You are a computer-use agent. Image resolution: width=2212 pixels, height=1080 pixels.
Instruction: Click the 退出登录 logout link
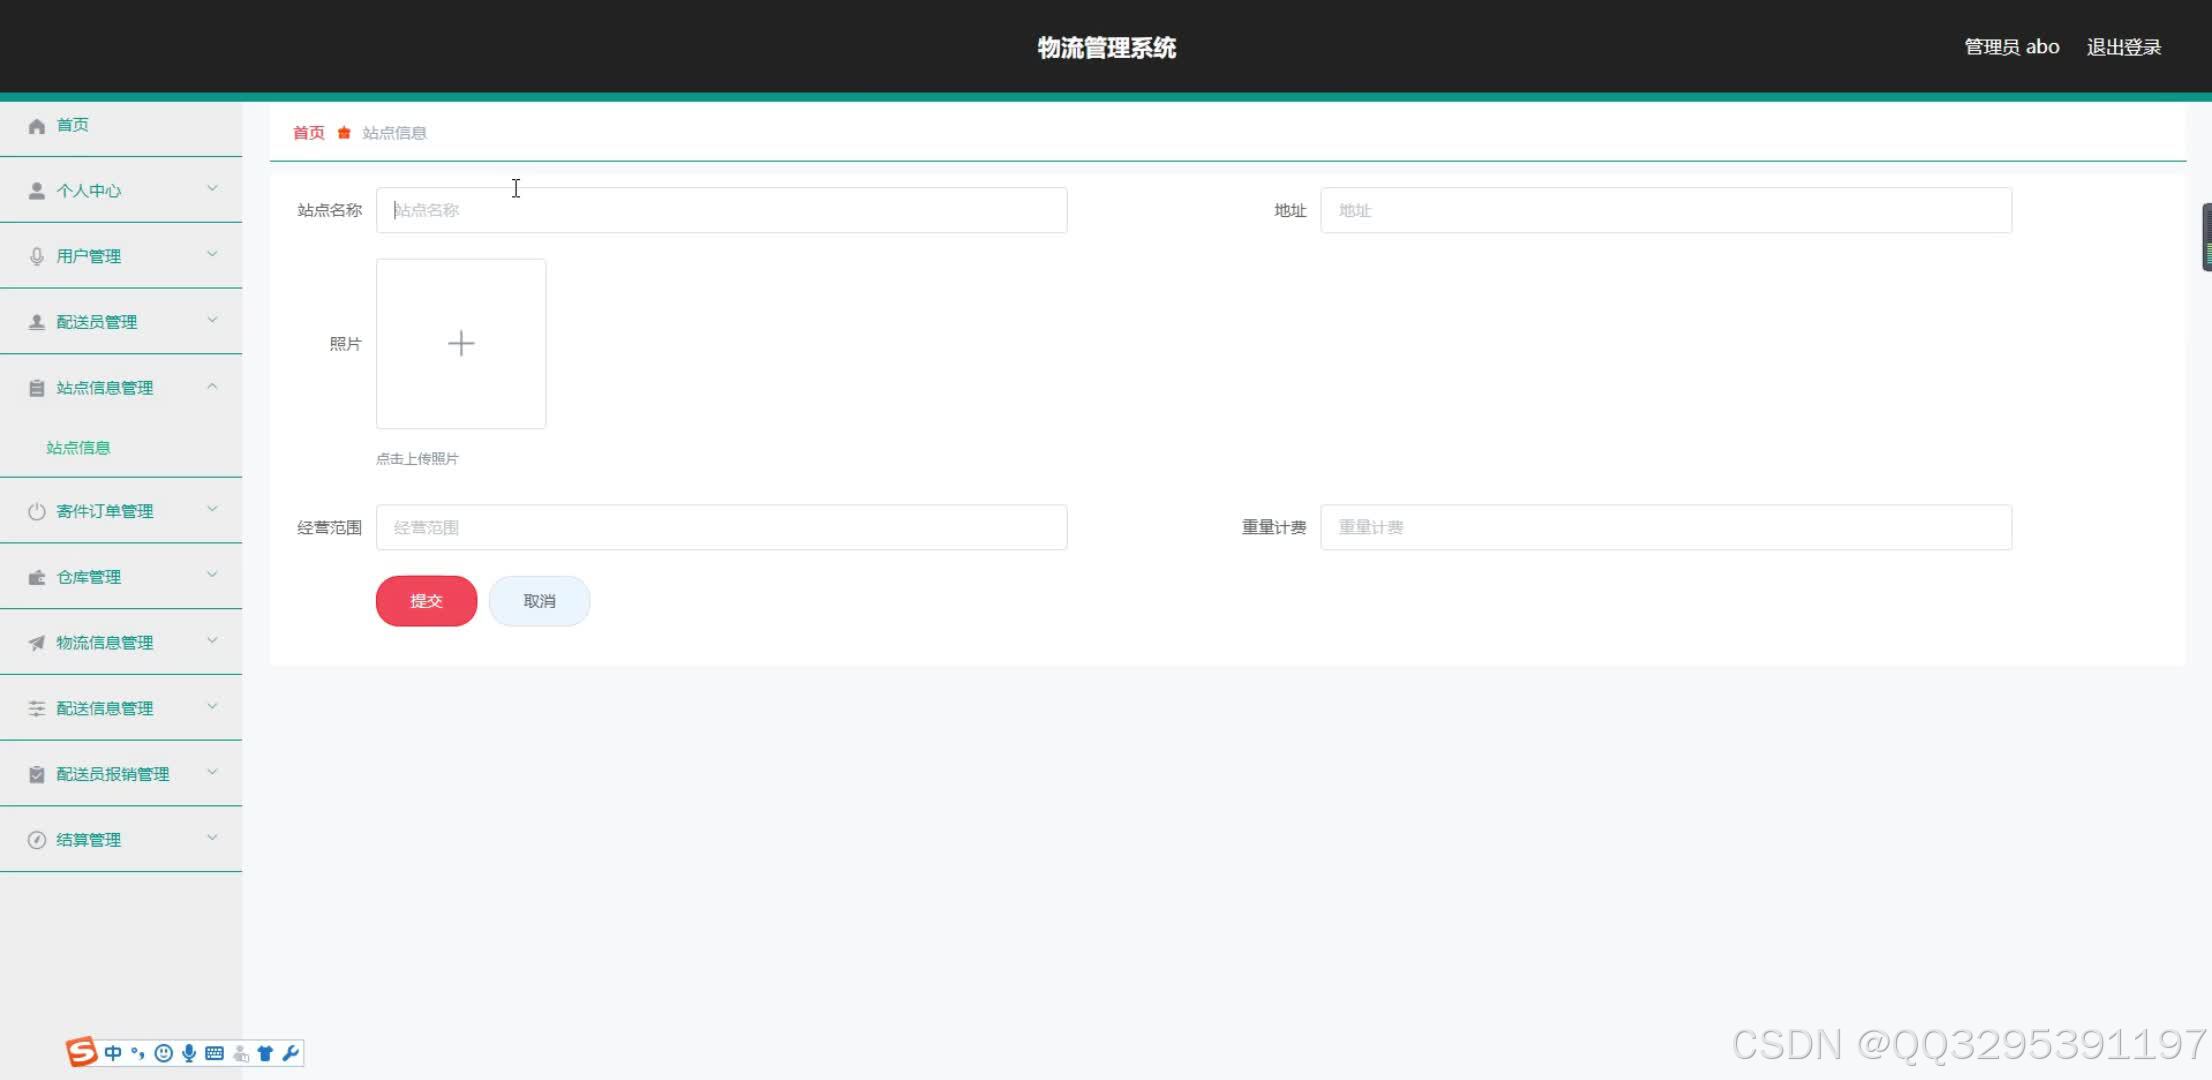[2124, 47]
